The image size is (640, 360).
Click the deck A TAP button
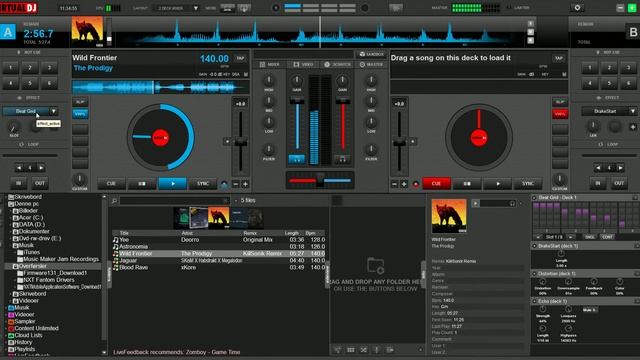click(x=240, y=58)
